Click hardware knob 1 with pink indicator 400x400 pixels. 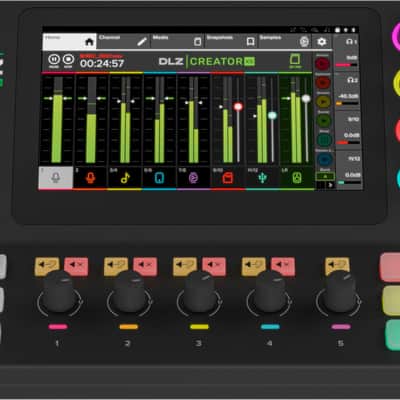click(59, 292)
